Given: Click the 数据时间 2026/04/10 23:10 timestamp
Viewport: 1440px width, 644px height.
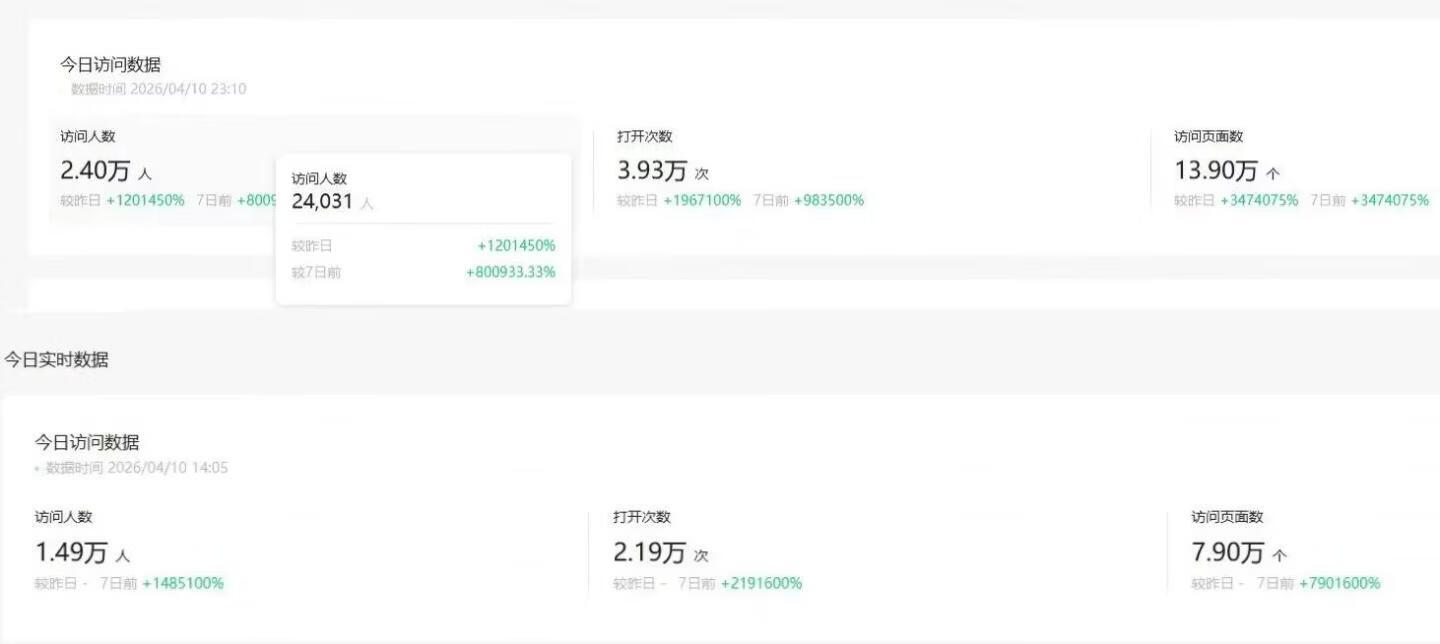Looking at the screenshot, I should [x=159, y=89].
